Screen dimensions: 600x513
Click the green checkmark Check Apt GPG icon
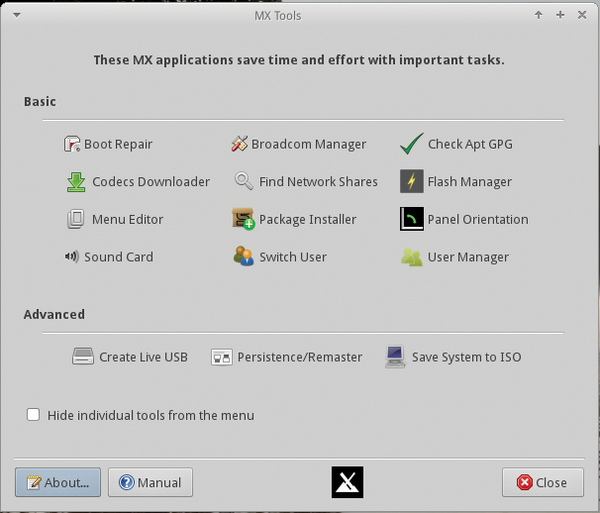[412, 144]
